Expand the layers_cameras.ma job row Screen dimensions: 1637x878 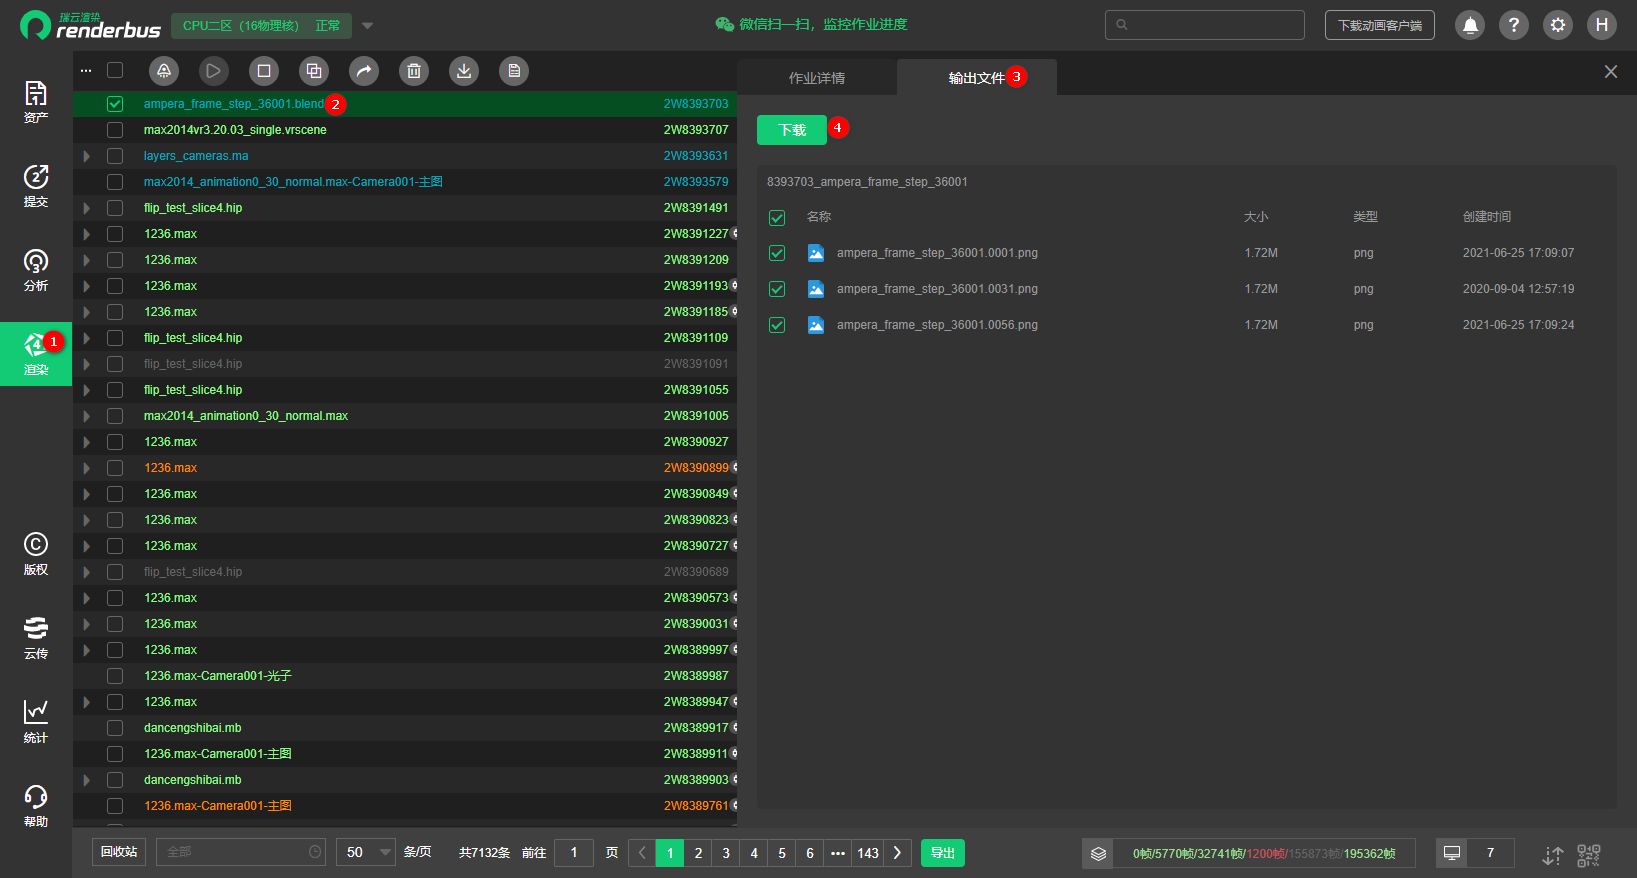point(87,156)
